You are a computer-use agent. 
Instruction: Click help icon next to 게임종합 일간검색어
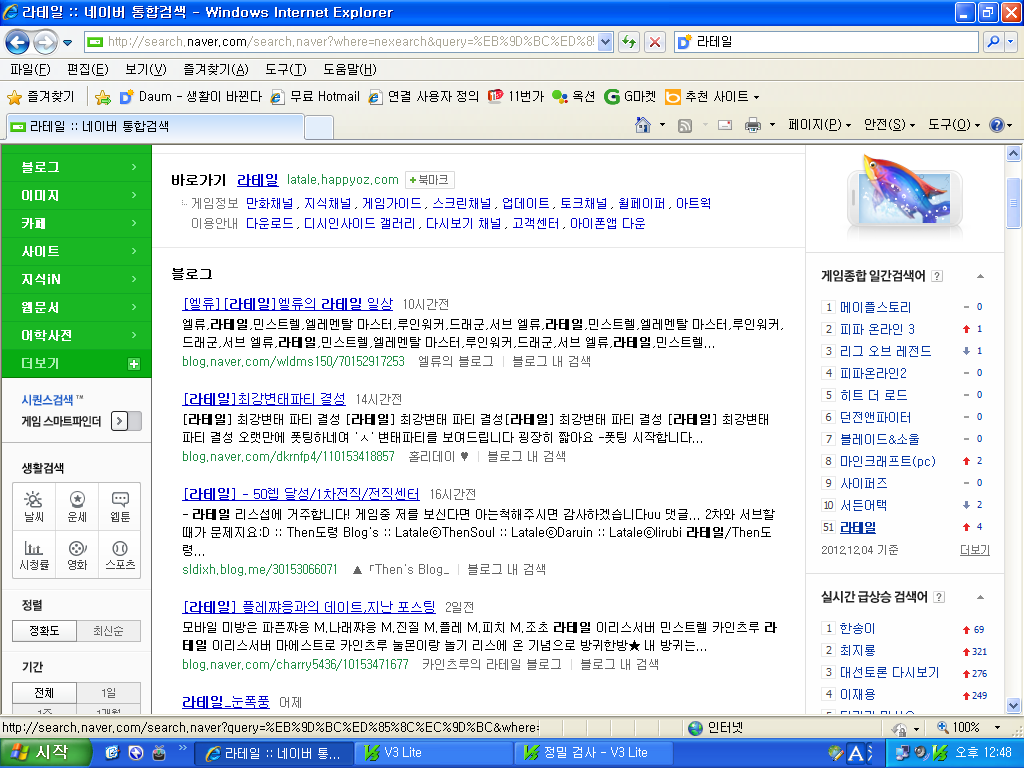coord(937,276)
